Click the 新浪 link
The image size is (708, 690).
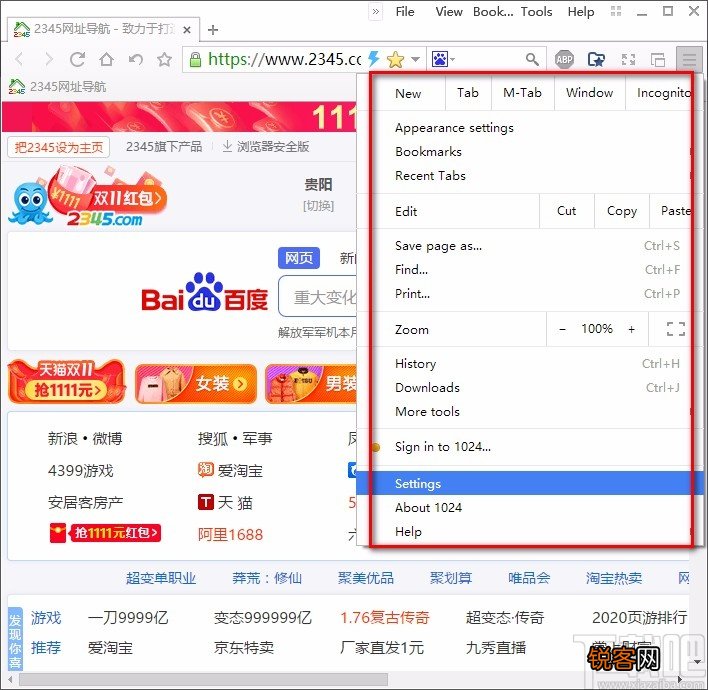[63, 438]
